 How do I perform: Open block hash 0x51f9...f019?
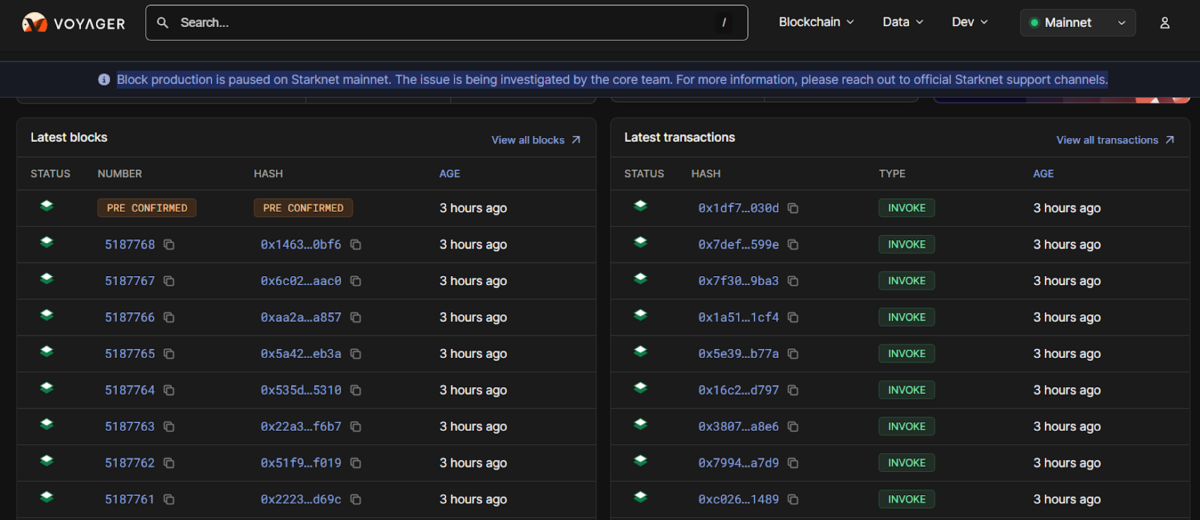[301, 463]
